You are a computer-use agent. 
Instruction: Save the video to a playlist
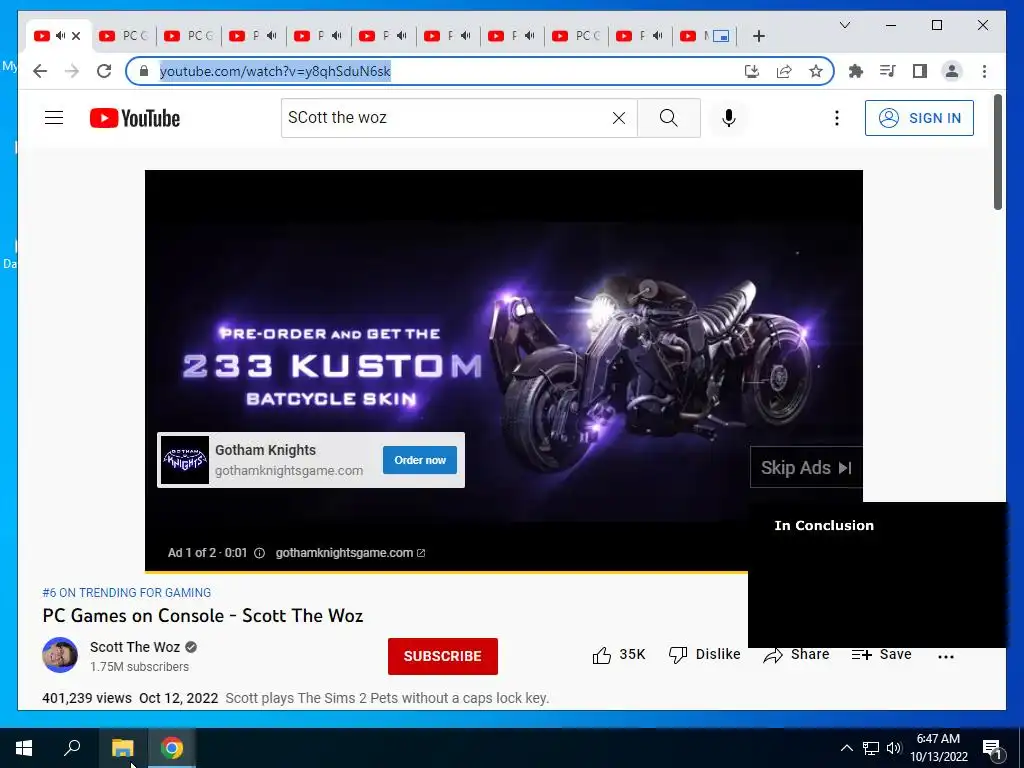[882, 654]
